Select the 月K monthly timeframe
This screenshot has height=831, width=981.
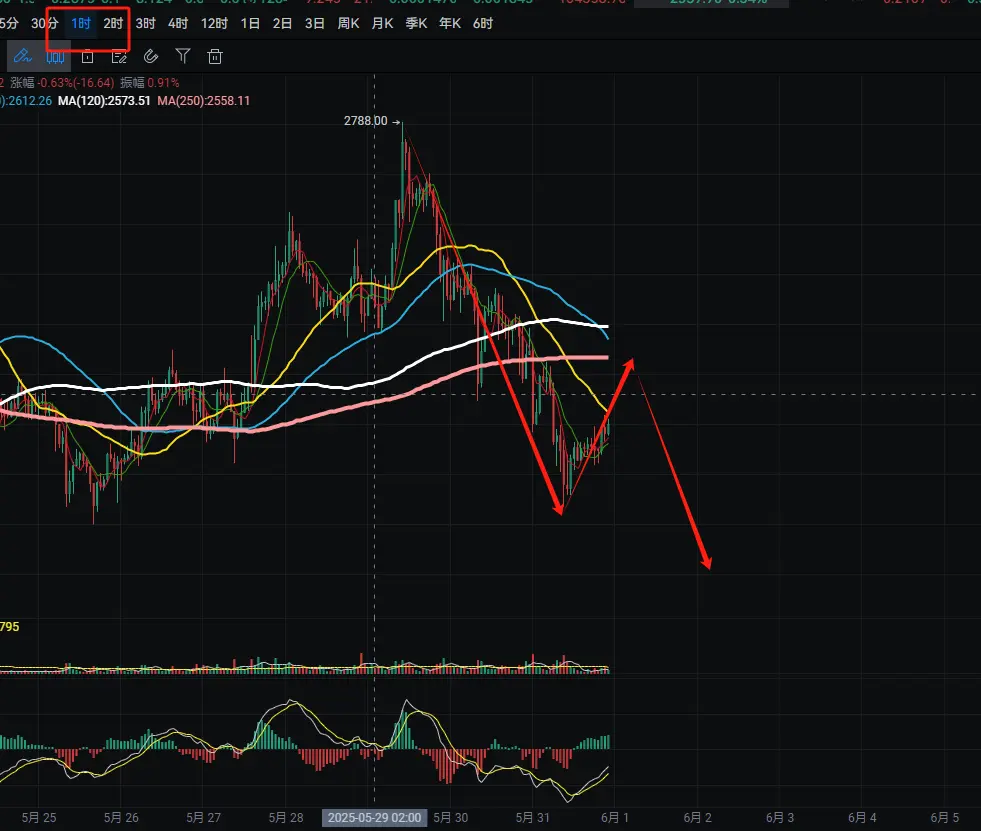pos(382,24)
